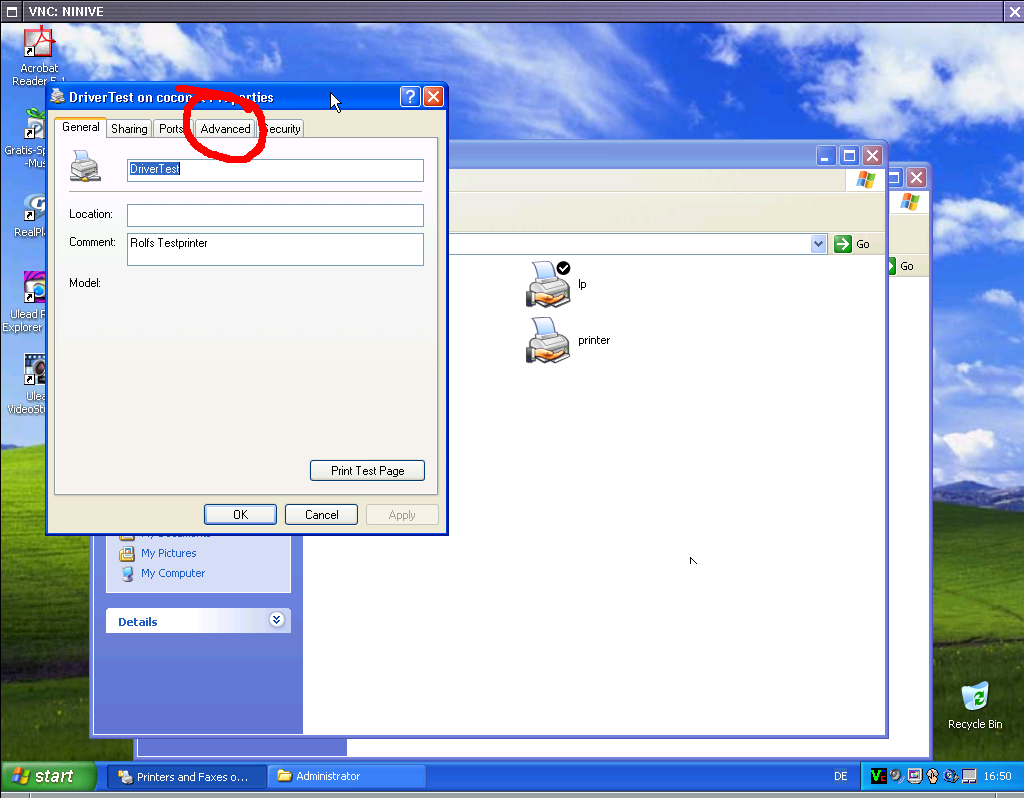This screenshot has width=1024, height=798.
Task: Click the green Go arrow icon
Action: point(843,244)
